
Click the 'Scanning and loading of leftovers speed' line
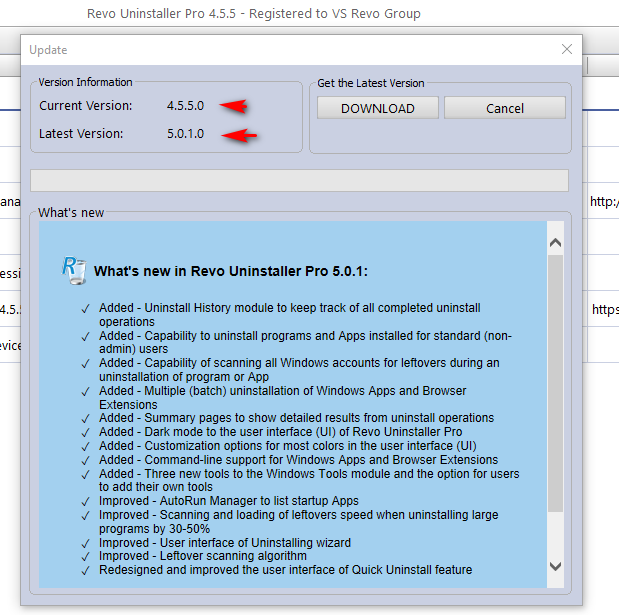(x=298, y=521)
